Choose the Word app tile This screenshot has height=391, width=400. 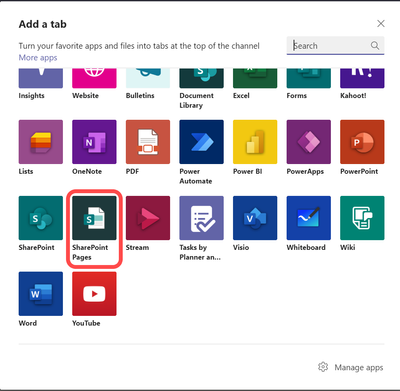click(41, 294)
